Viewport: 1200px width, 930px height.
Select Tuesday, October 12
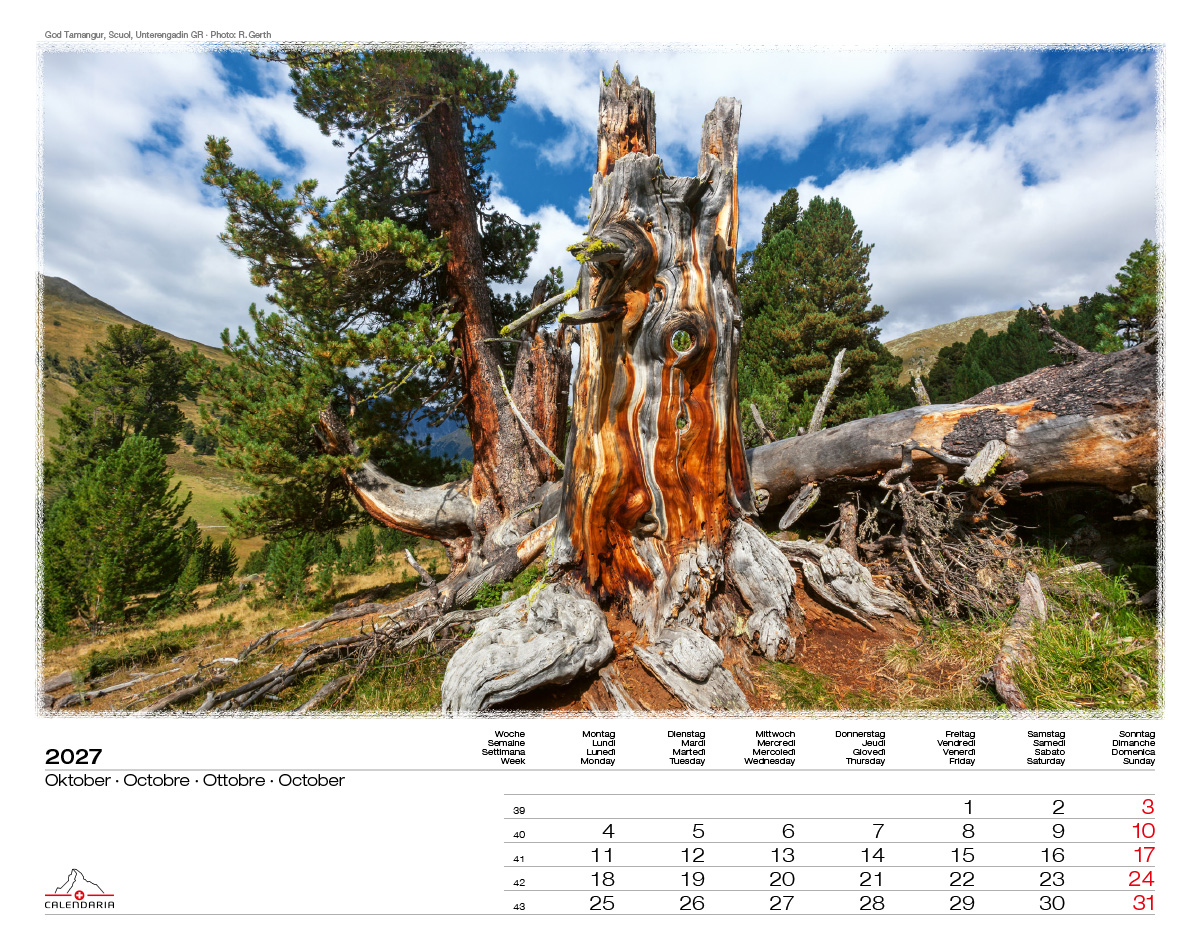pos(692,855)
